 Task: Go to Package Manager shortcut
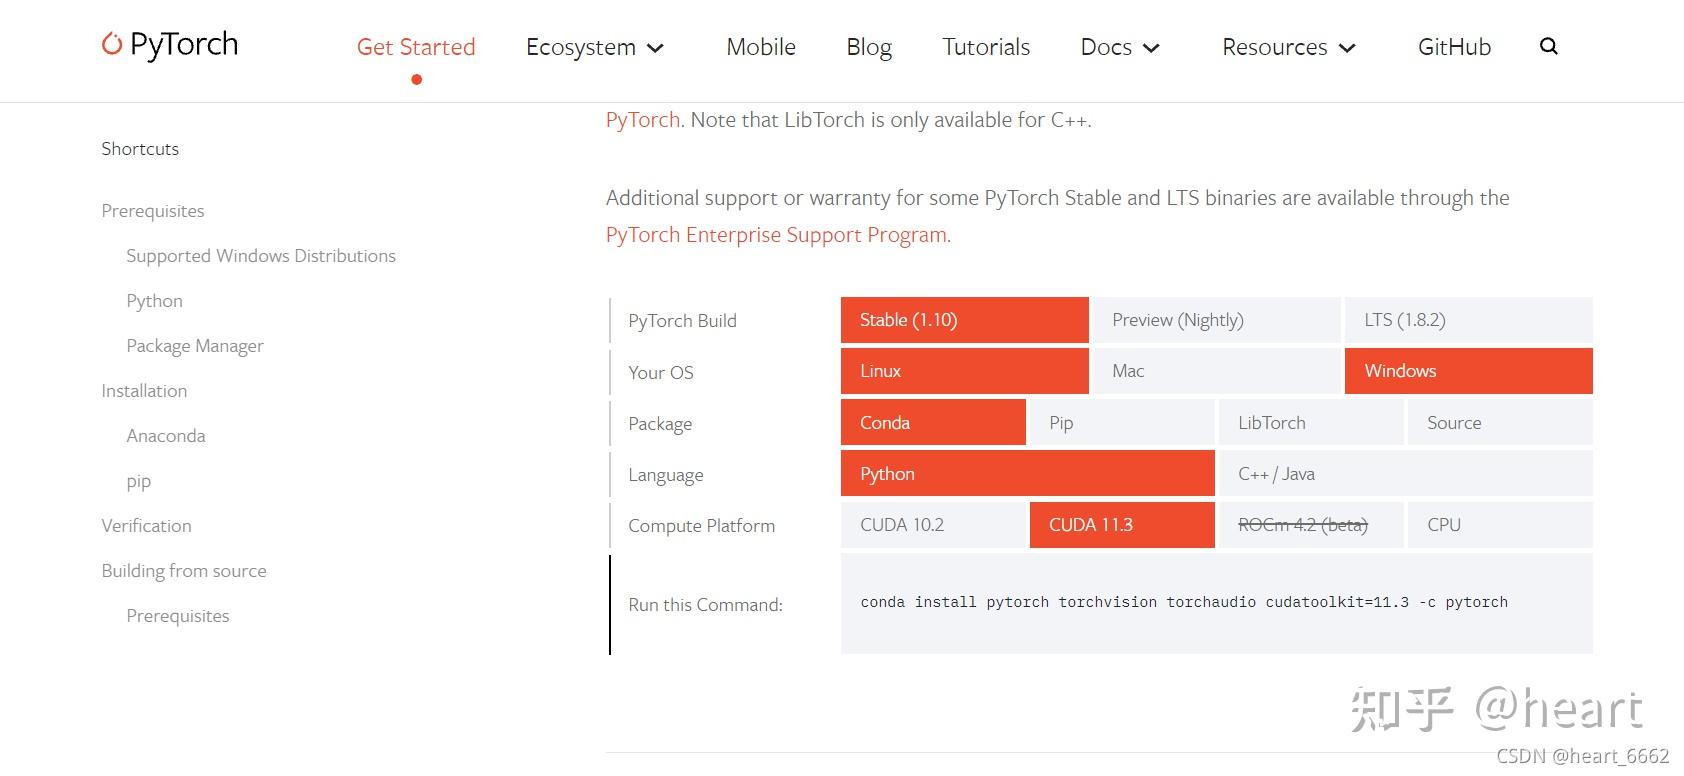[195, 346]
